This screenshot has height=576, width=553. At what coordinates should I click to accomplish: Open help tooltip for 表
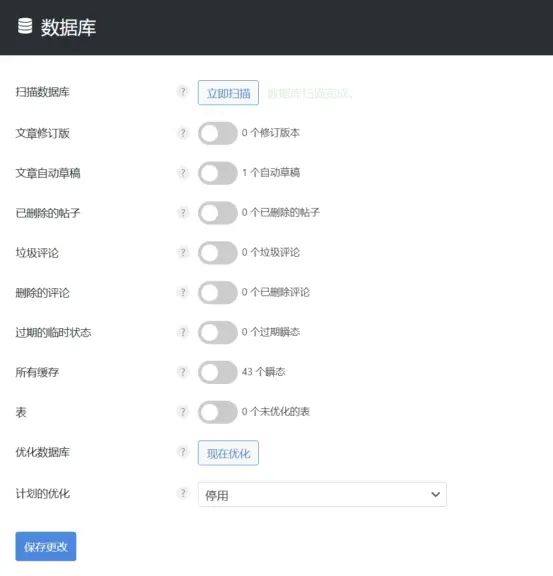183,412
